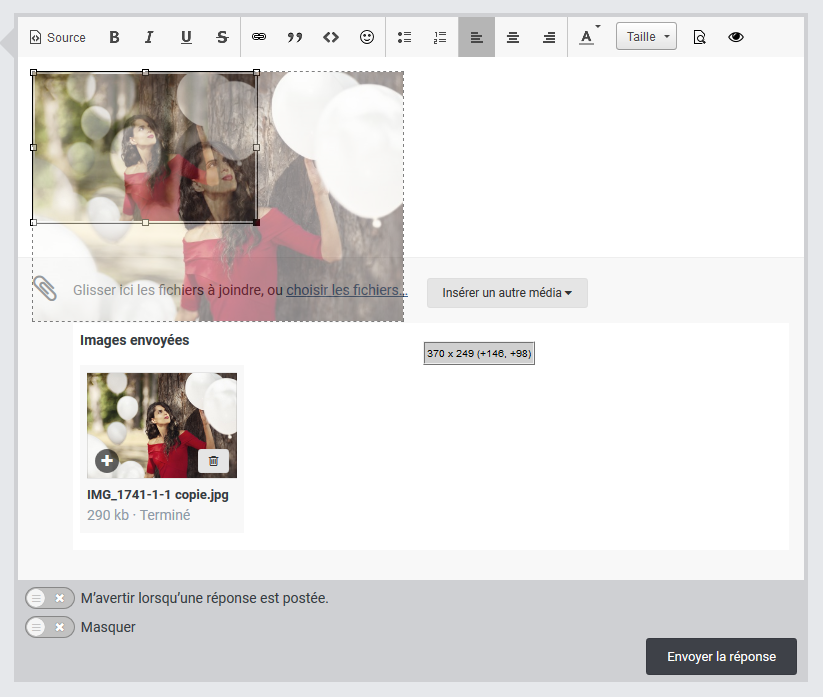Image resolution: width=823 pixels, height=697 pixels.
Task: Insert a bulleted list
Action: [404, 37]
